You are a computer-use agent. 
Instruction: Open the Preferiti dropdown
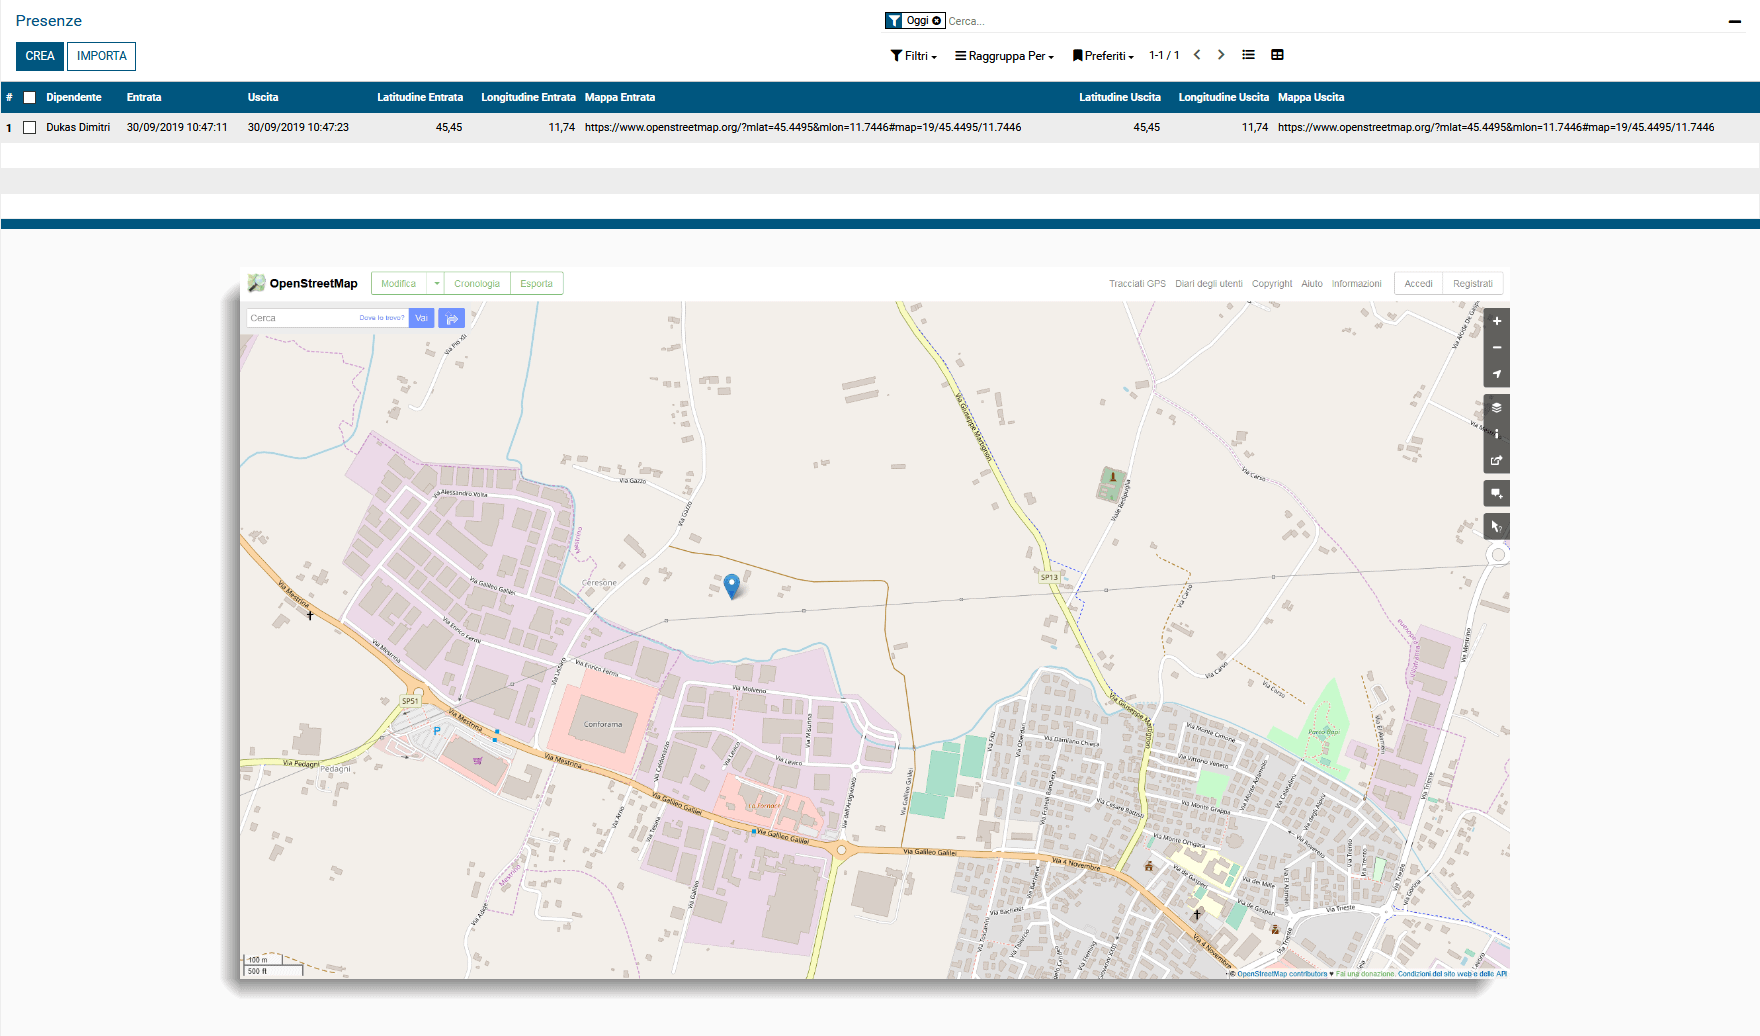pyautogui.click(x=1103, y=56)
